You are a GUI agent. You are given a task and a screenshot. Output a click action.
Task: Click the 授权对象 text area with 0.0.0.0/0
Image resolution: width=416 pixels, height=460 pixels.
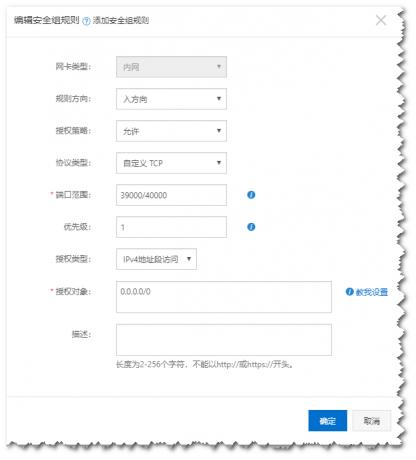(224, 297)
